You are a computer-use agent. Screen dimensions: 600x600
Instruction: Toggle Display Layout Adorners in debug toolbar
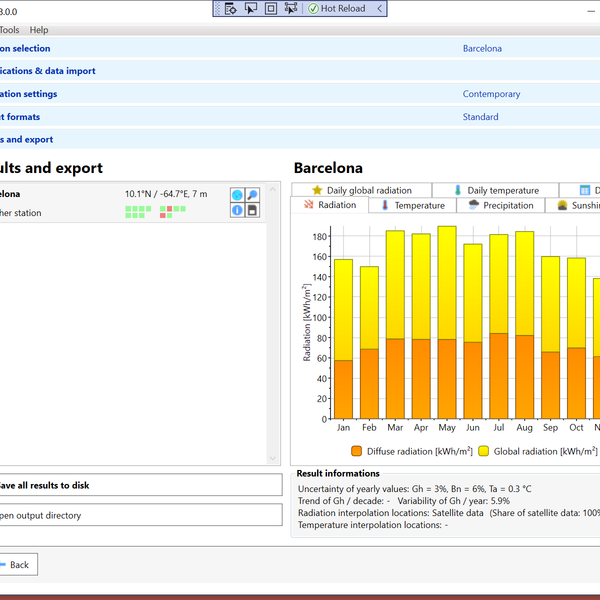click(x=271, y=8)
